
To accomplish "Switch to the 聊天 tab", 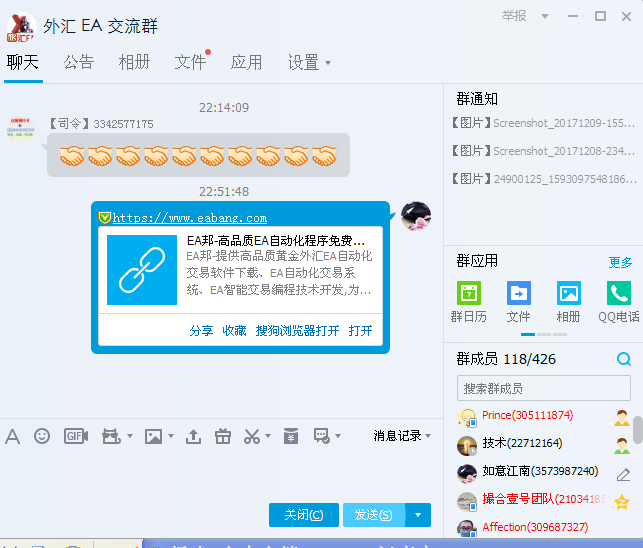I will (x=23, y=62).
